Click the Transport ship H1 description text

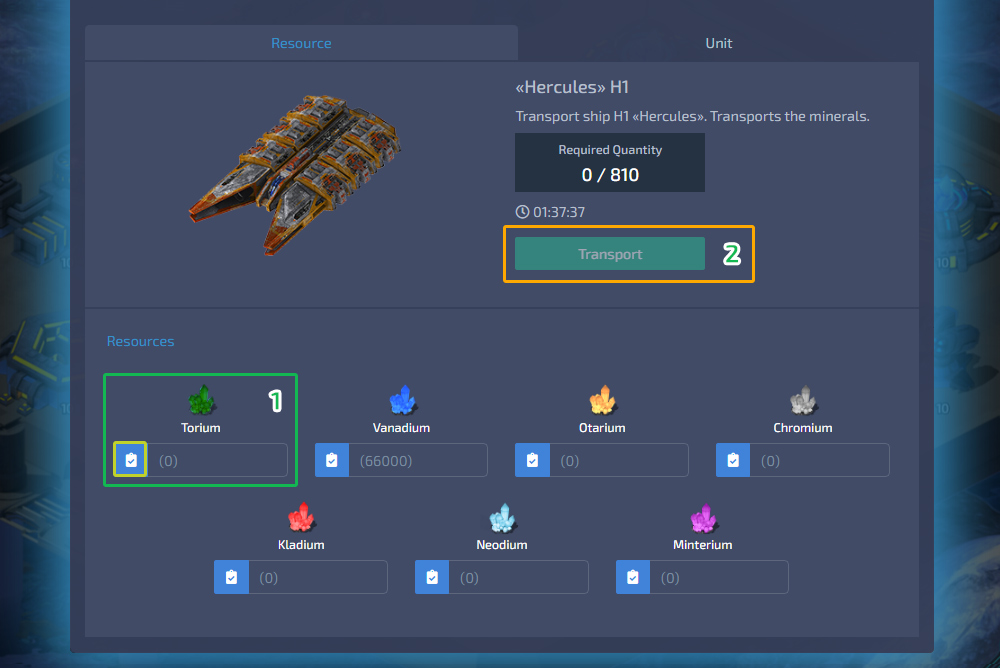click(x=693, y=116)
